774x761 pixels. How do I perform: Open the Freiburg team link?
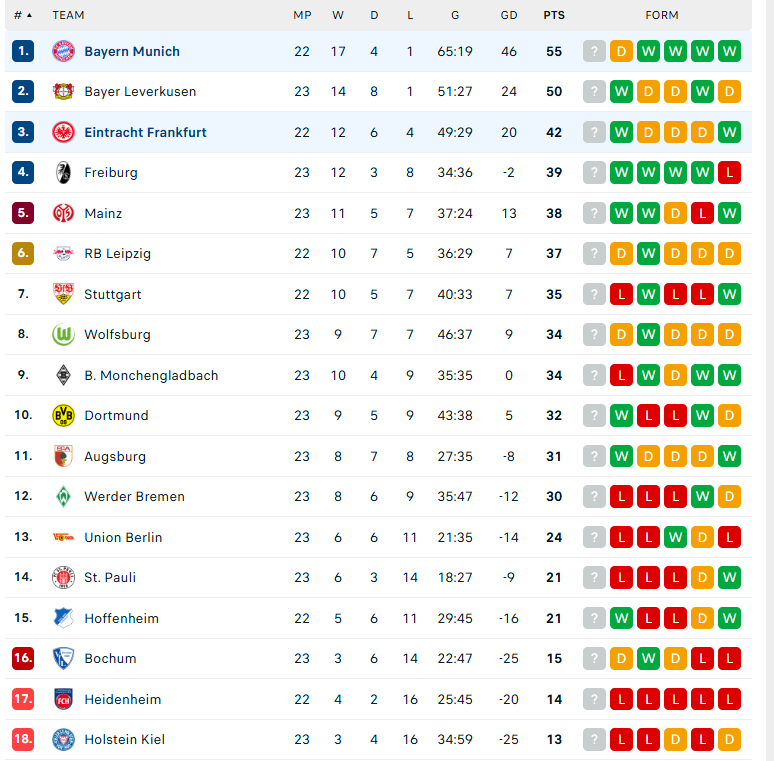tap(111, 173)
